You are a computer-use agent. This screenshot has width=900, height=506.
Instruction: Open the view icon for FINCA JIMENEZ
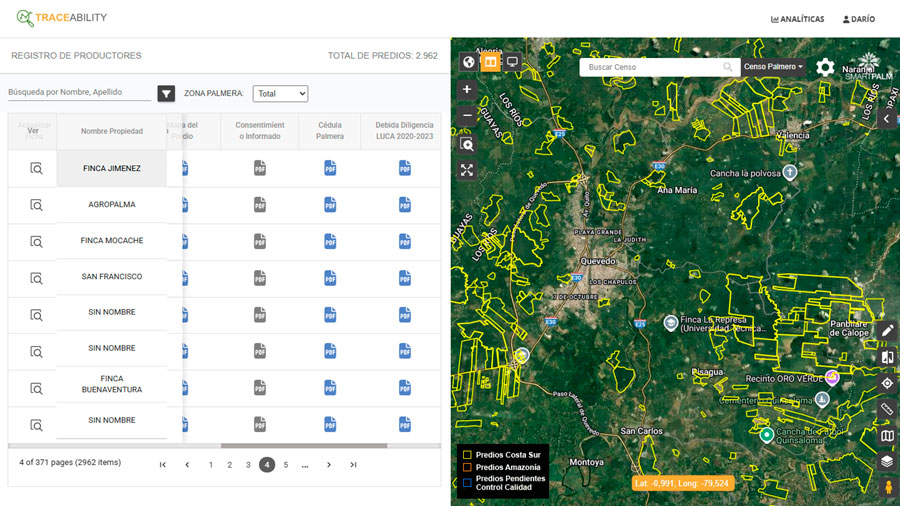coord(36,169)
